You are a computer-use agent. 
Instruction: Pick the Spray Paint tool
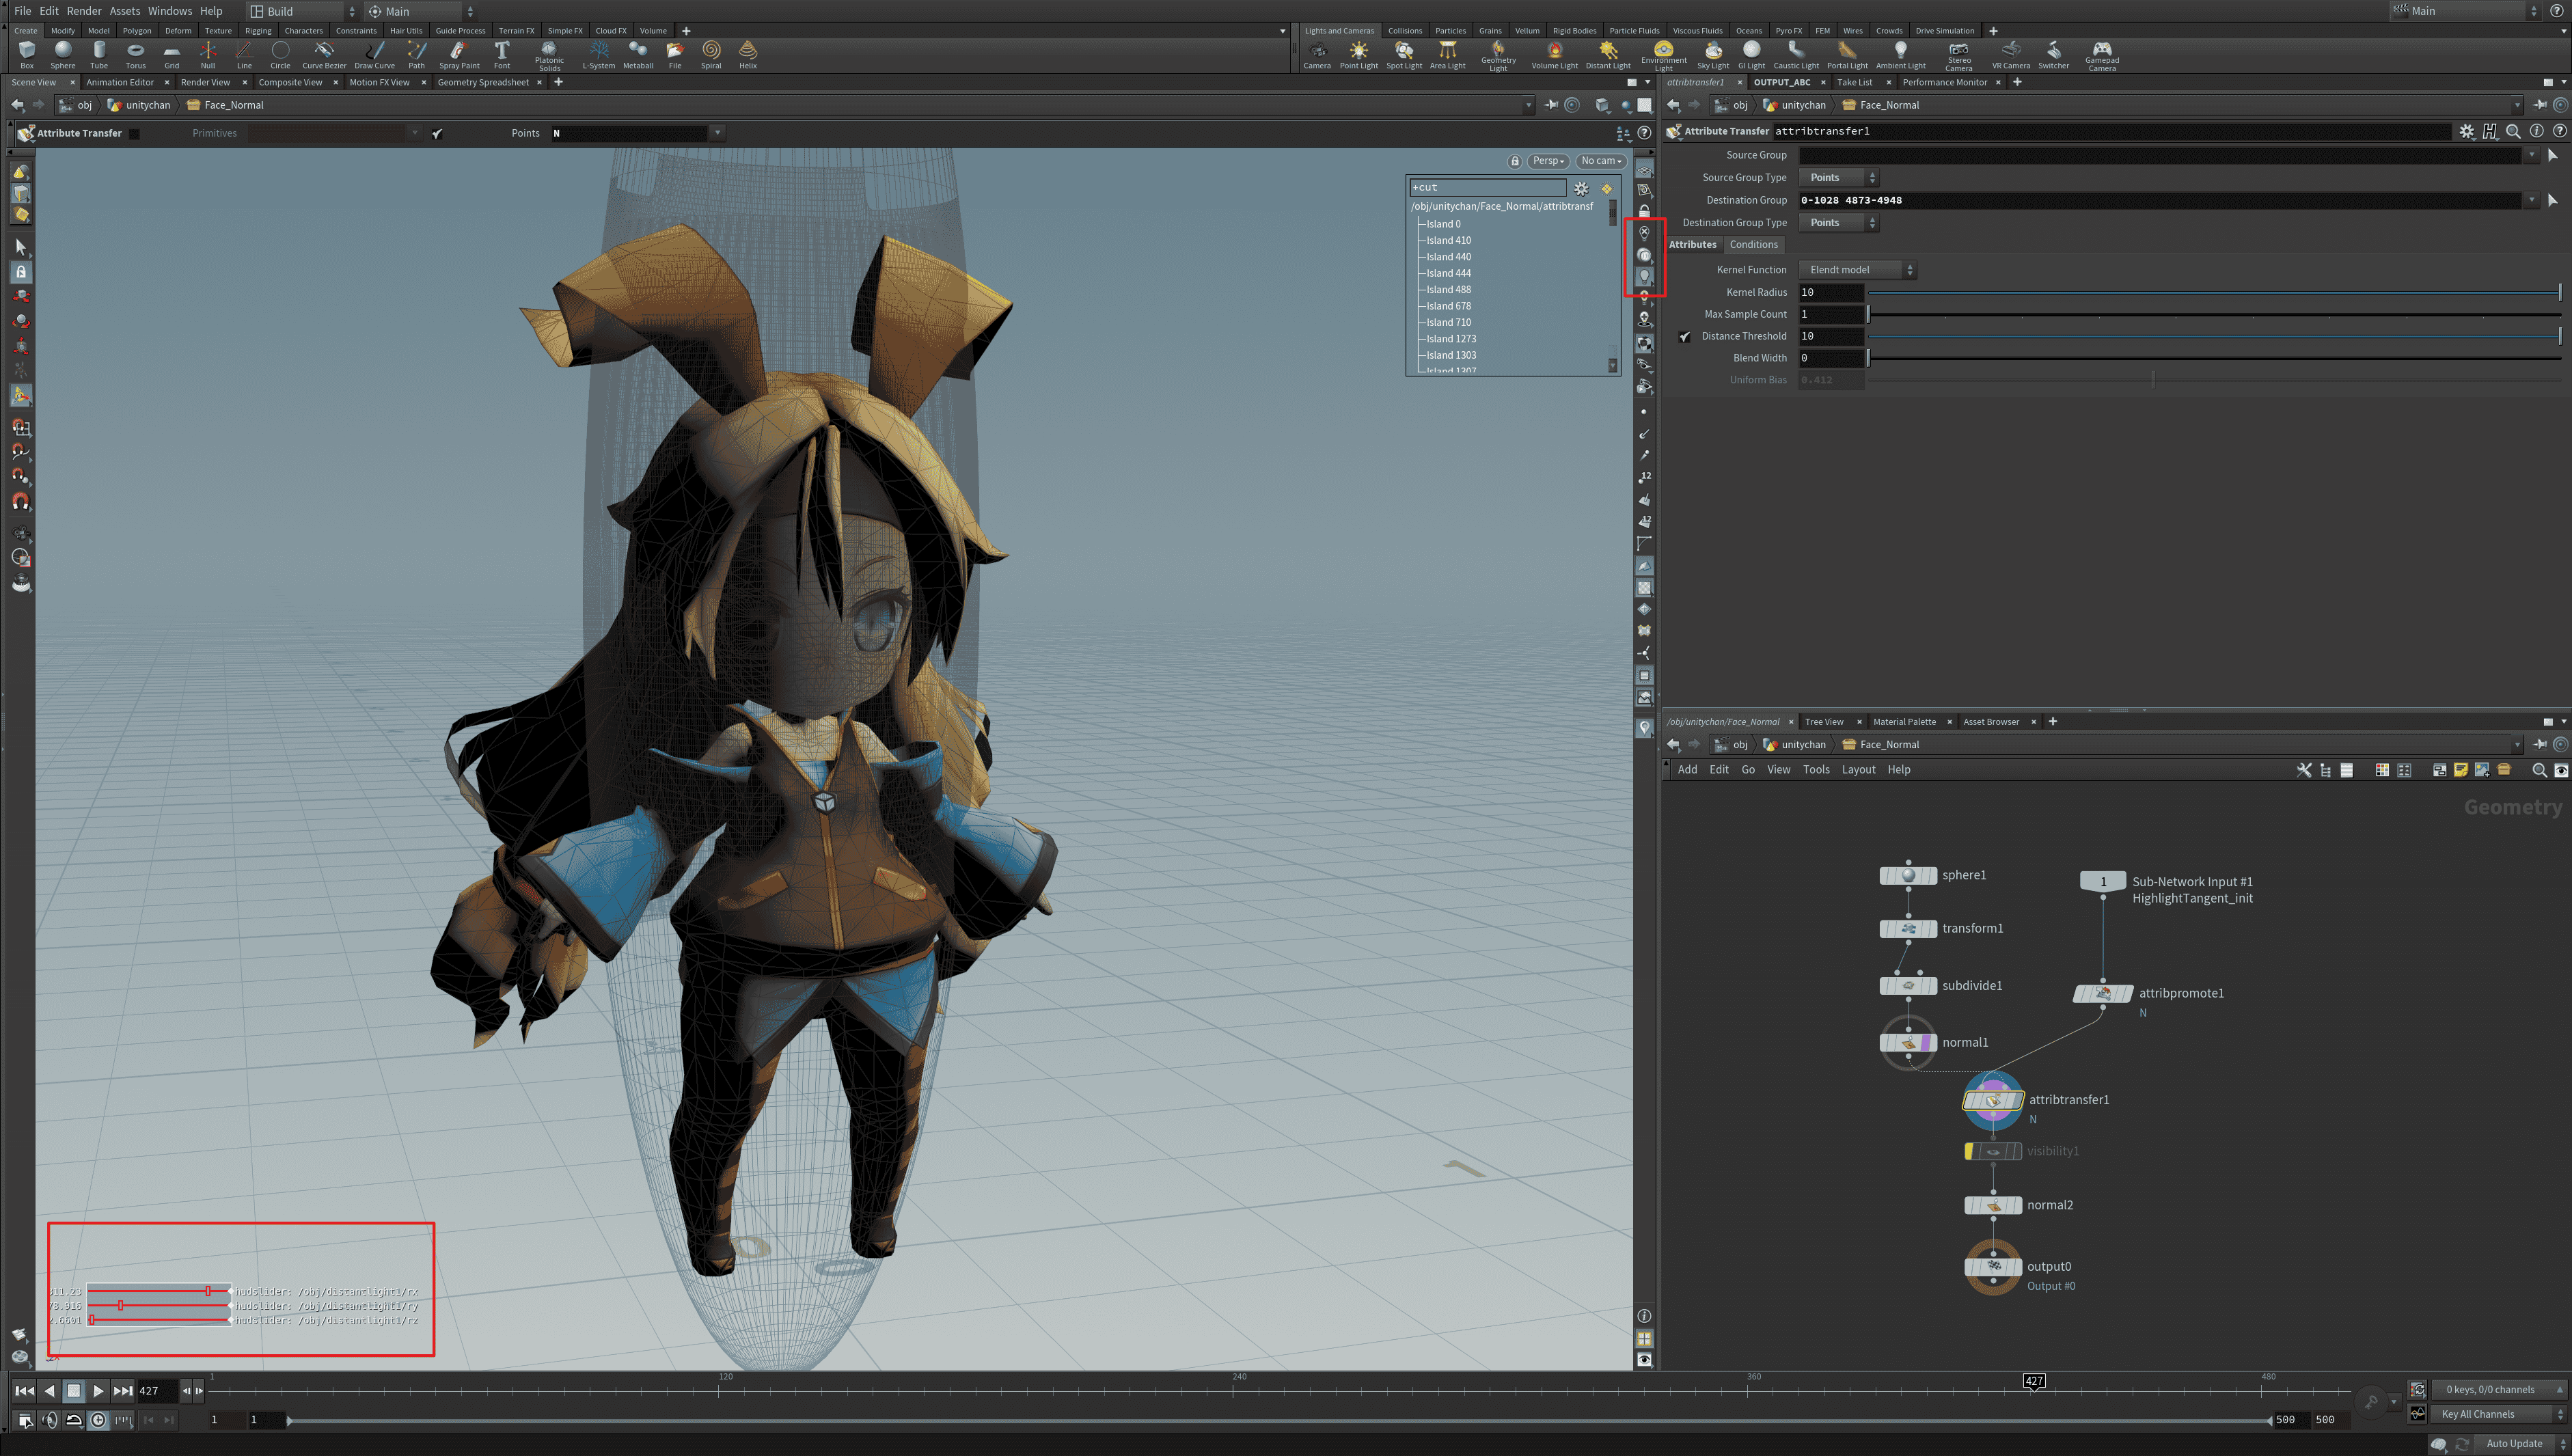(459, 55)
